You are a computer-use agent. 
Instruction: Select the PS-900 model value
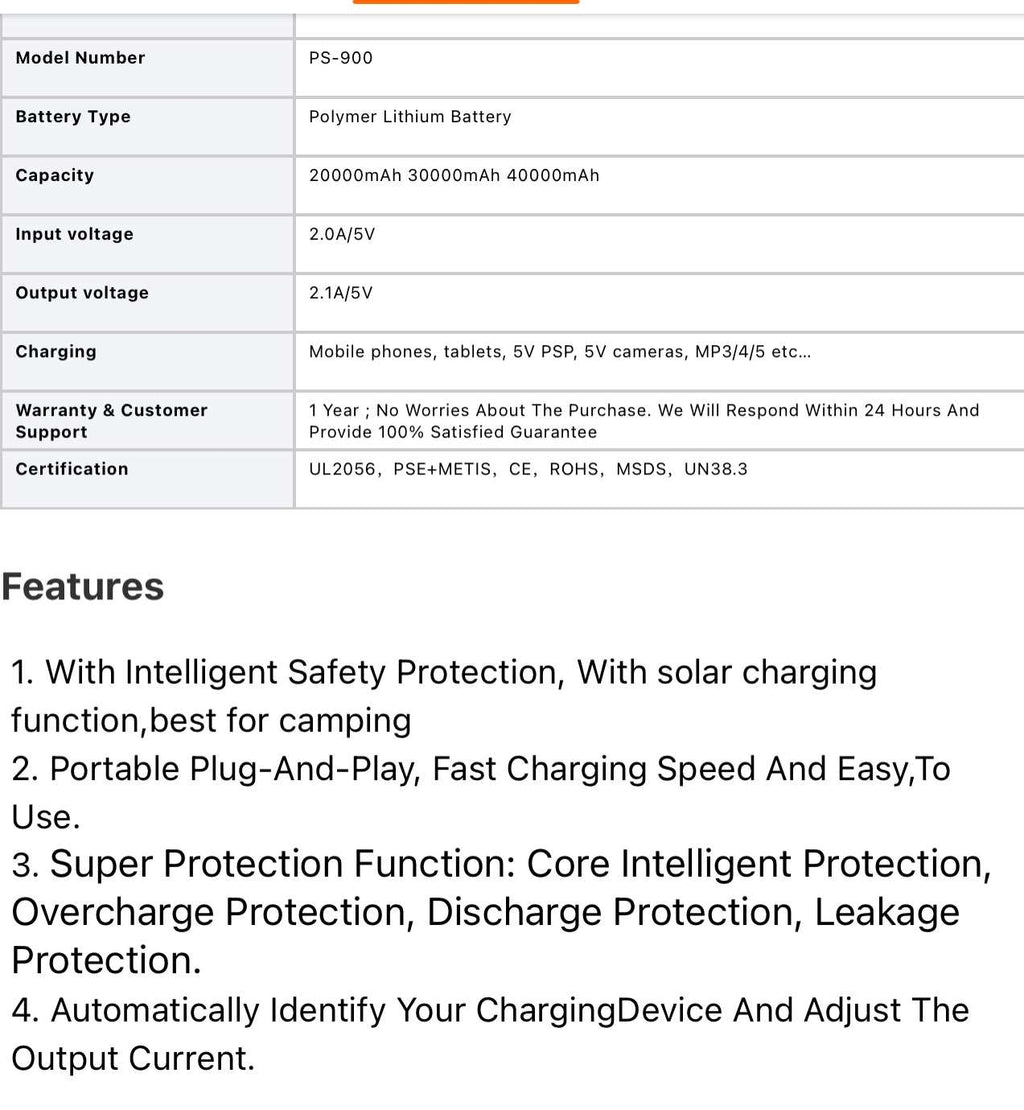click(341, 58)
